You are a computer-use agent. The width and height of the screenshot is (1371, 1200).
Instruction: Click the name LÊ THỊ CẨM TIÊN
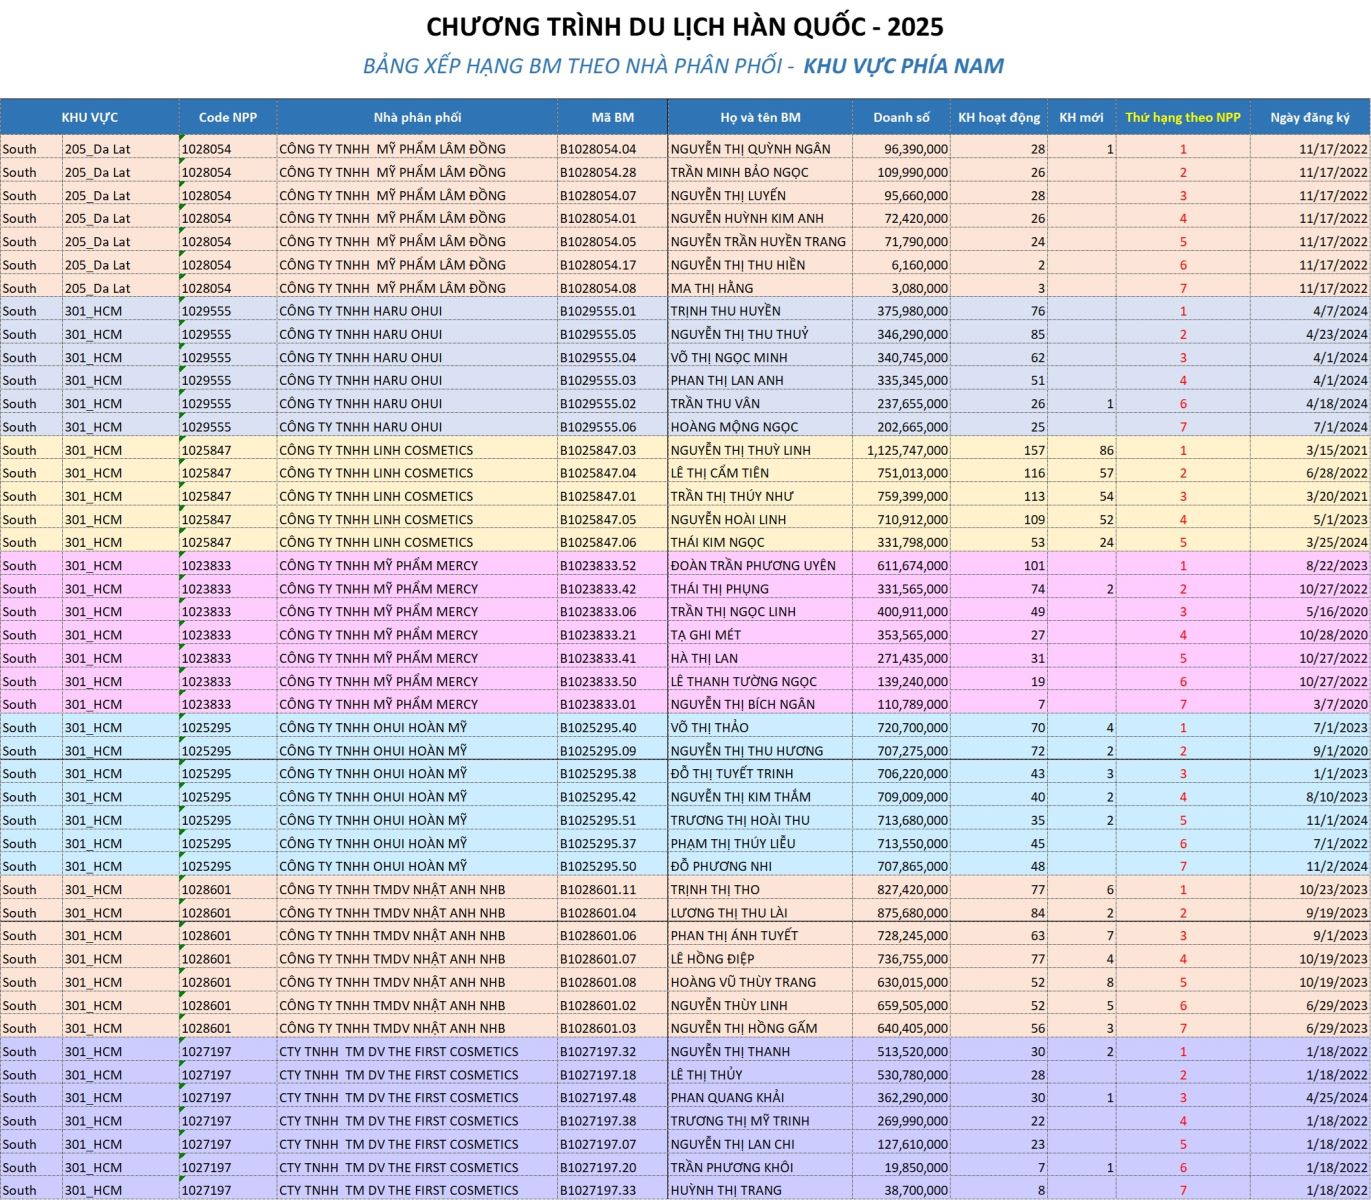(733, 473)
